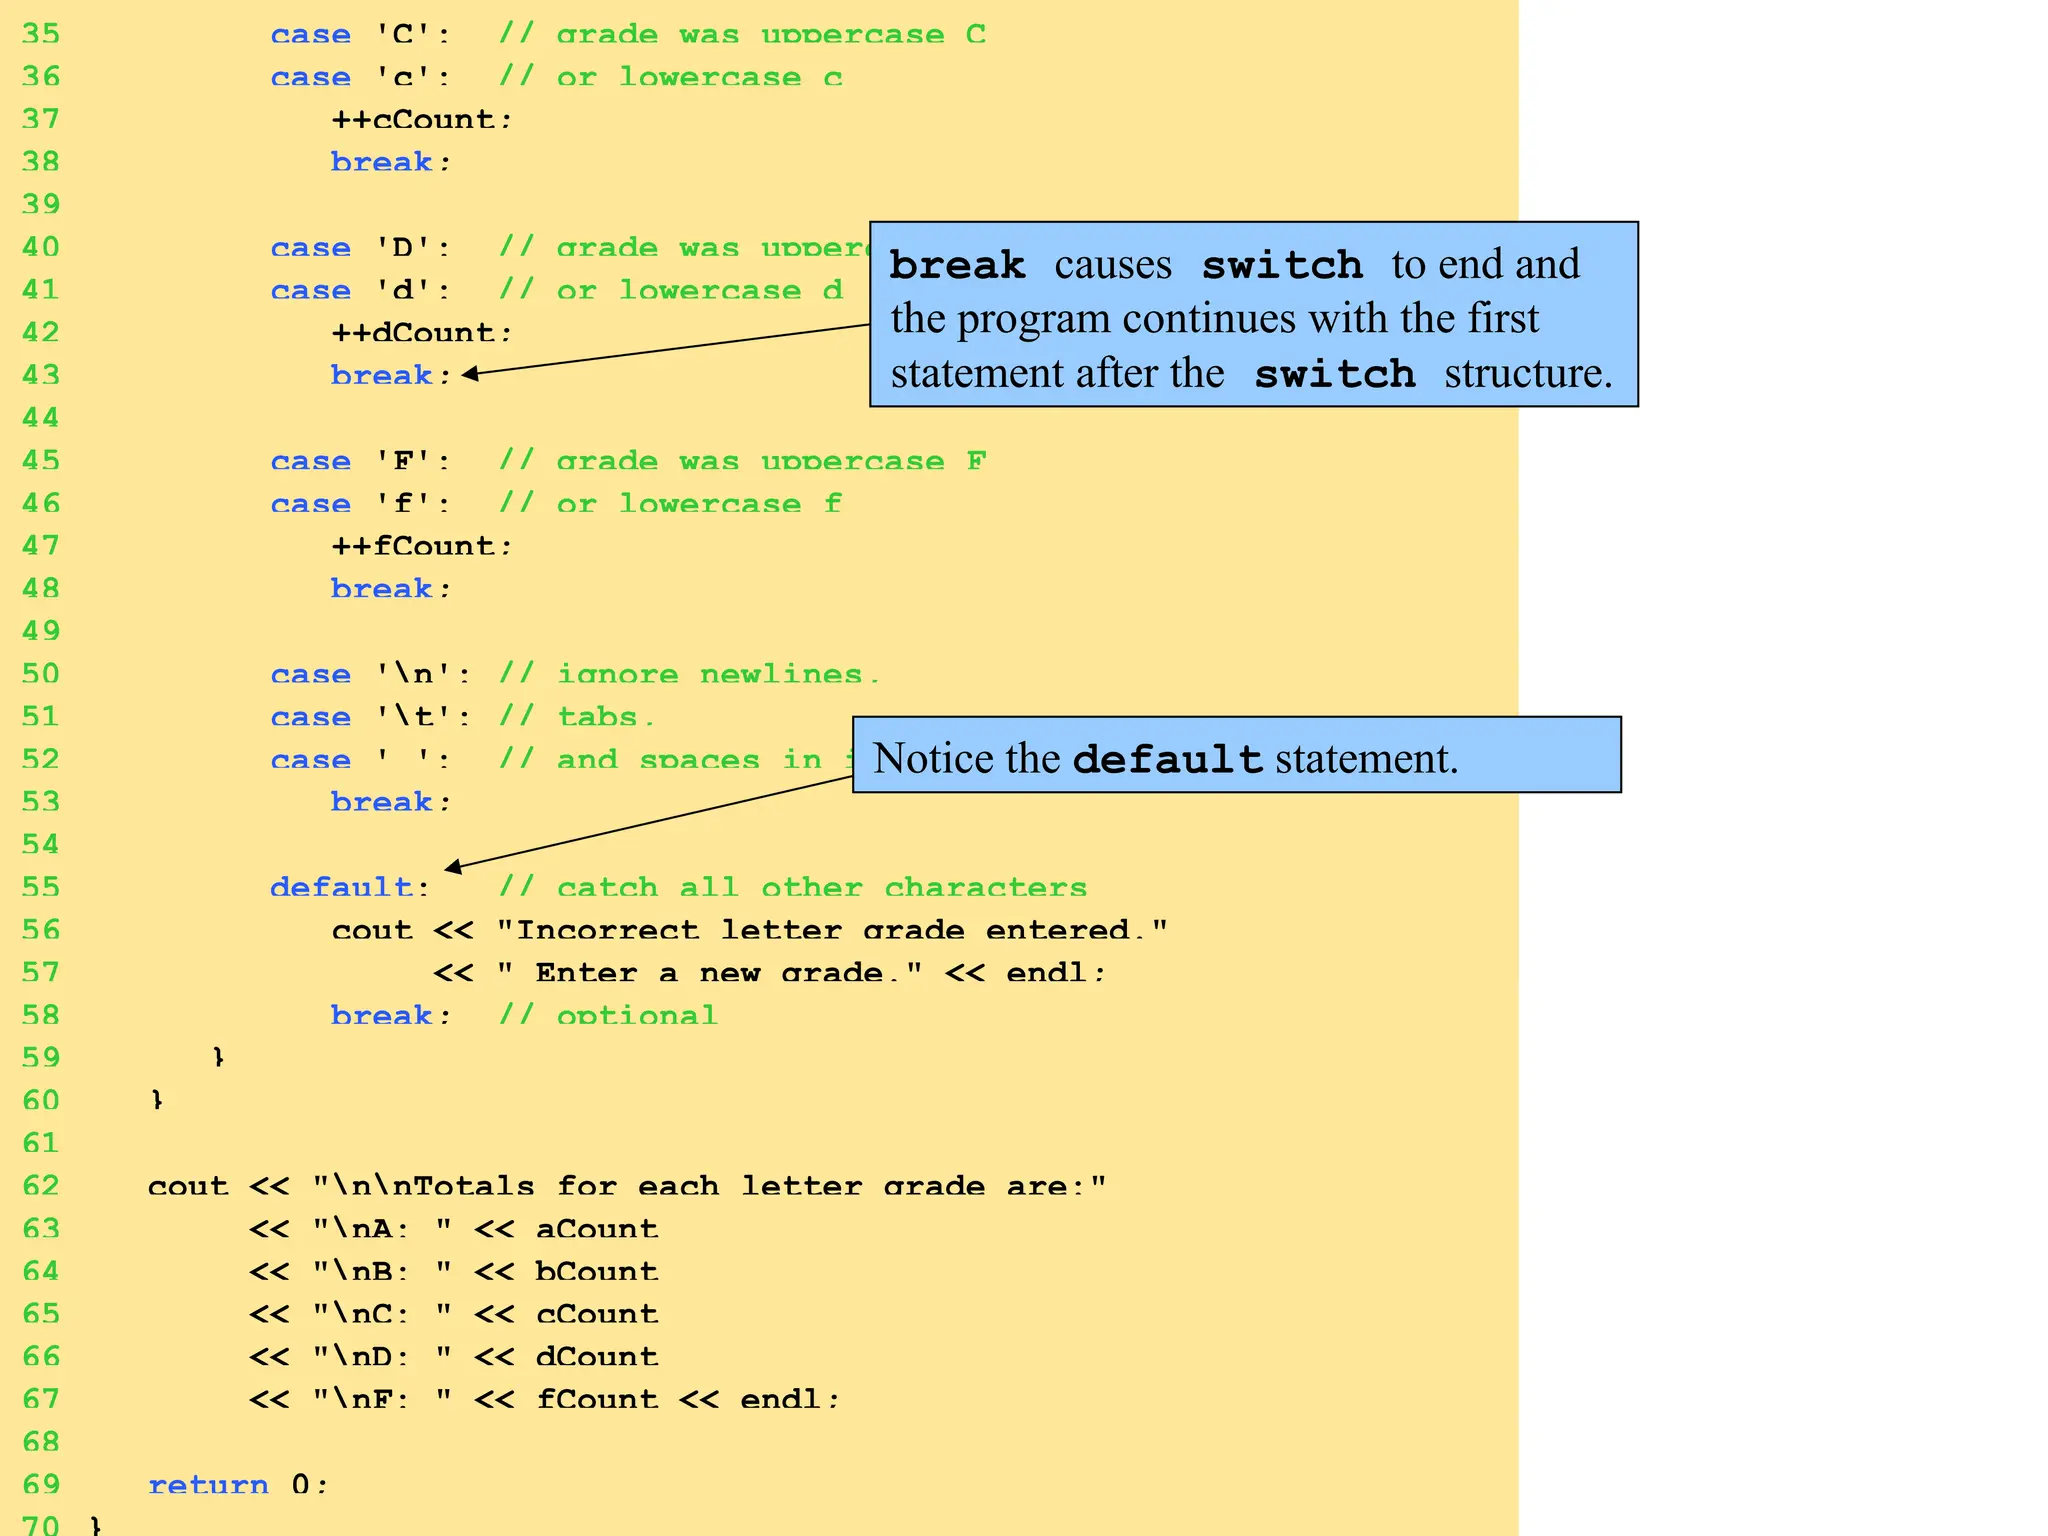Image resolution: width=2048 pixels, height=1536 pixels.
Task: Click line number 35
Action: 41,34
